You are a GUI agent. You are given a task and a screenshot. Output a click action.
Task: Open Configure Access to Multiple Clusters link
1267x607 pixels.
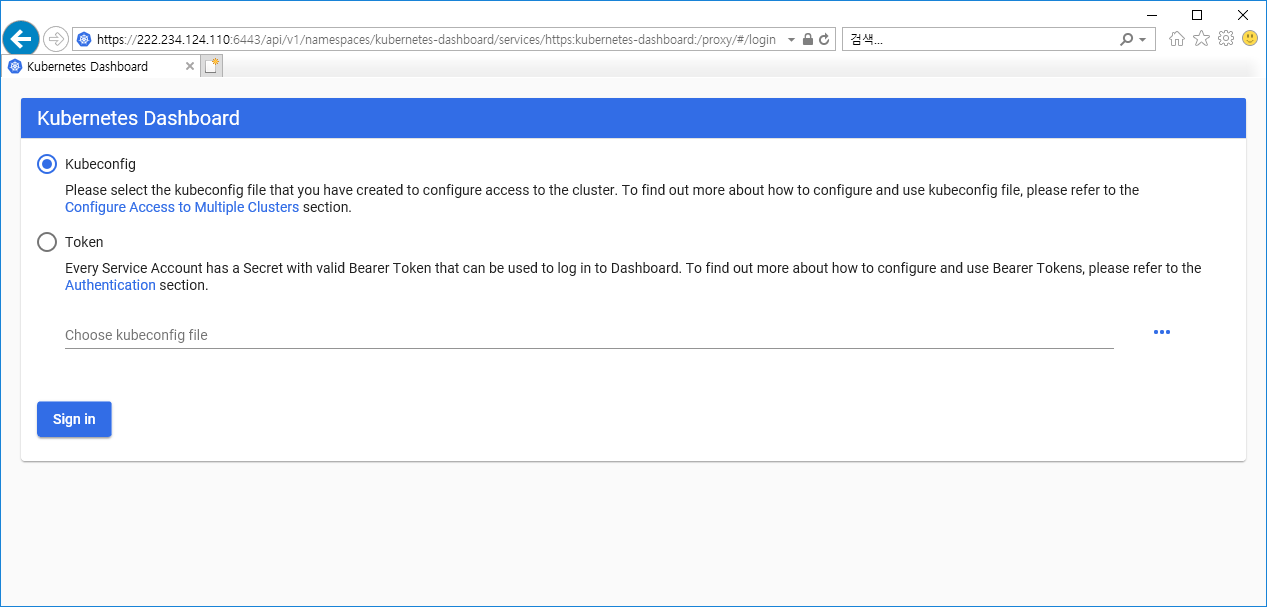pyautogui.click(x=182, y=207)
